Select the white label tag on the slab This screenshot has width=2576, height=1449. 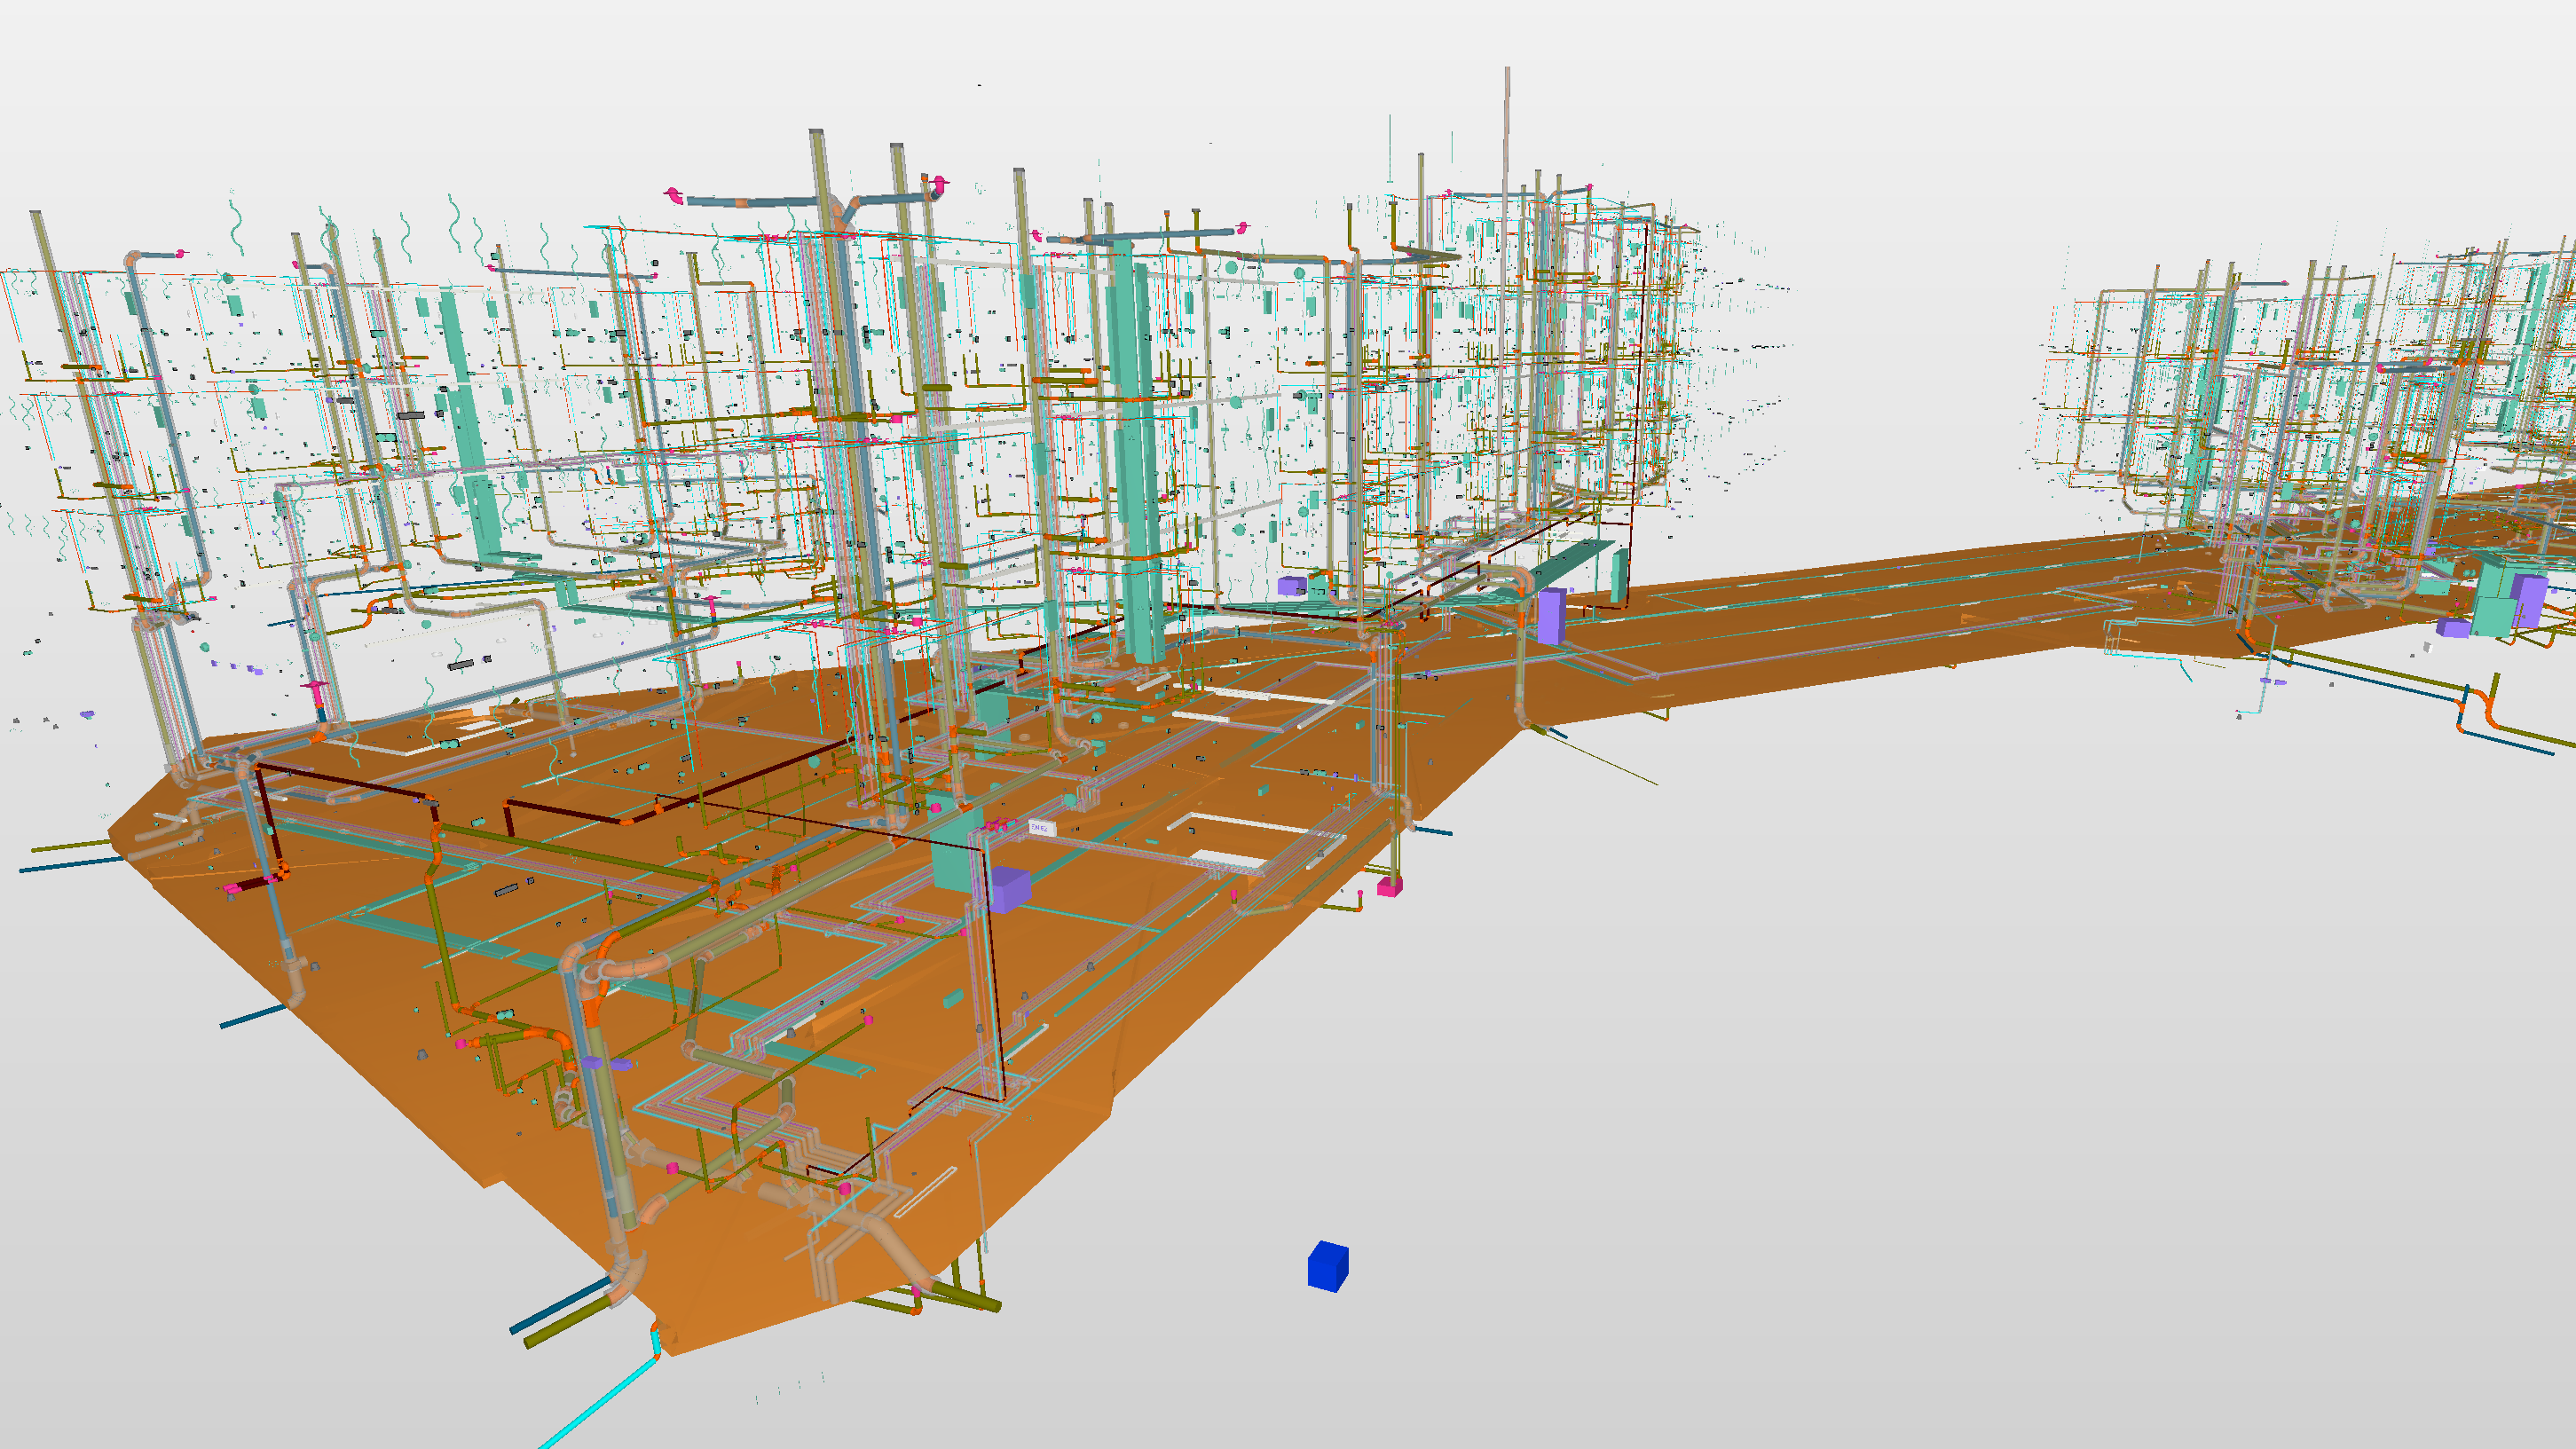(1040, 828)
